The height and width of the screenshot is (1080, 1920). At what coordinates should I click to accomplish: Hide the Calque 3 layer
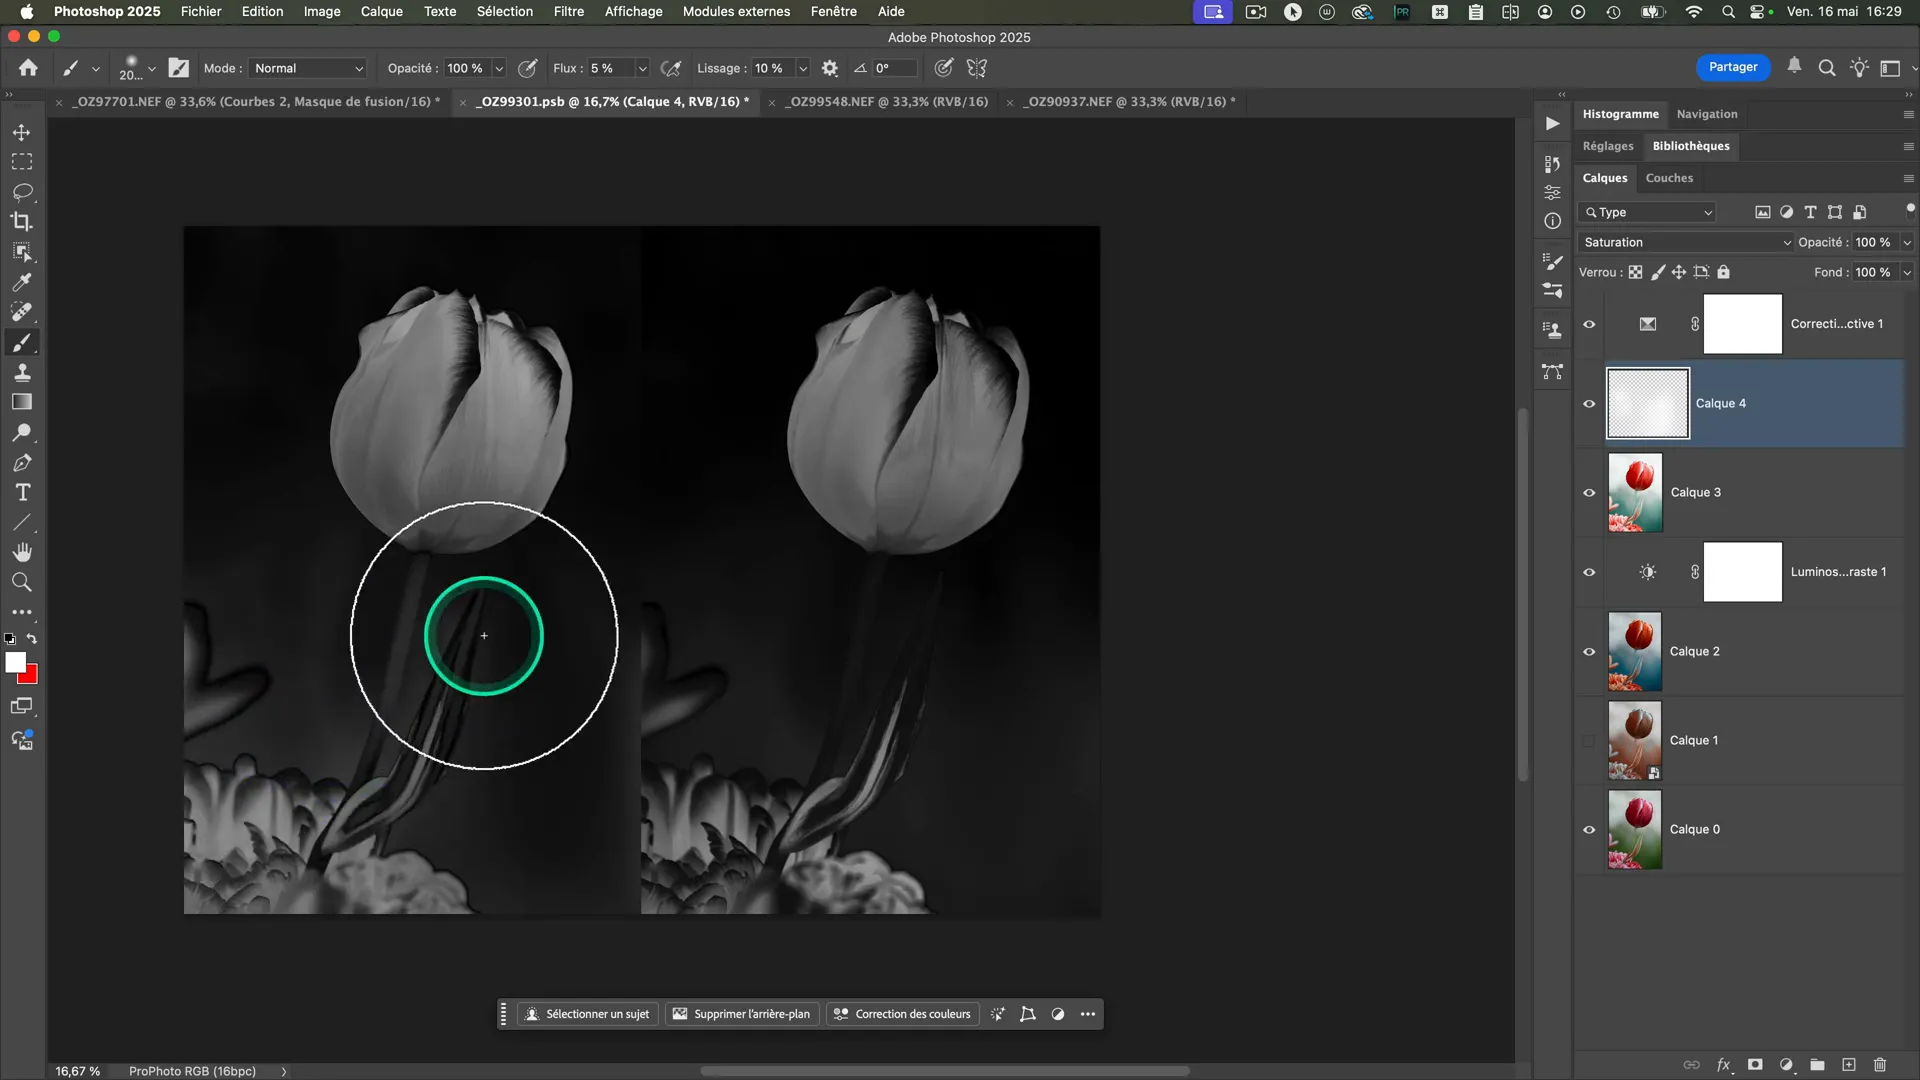(x=1589, y=493)
